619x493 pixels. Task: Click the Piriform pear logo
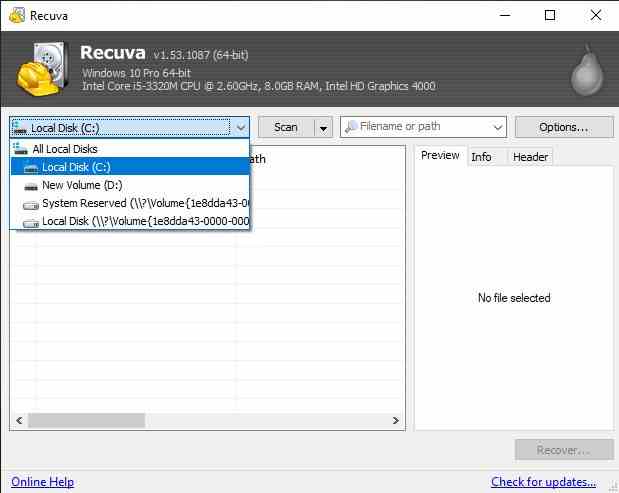point(587,71)
